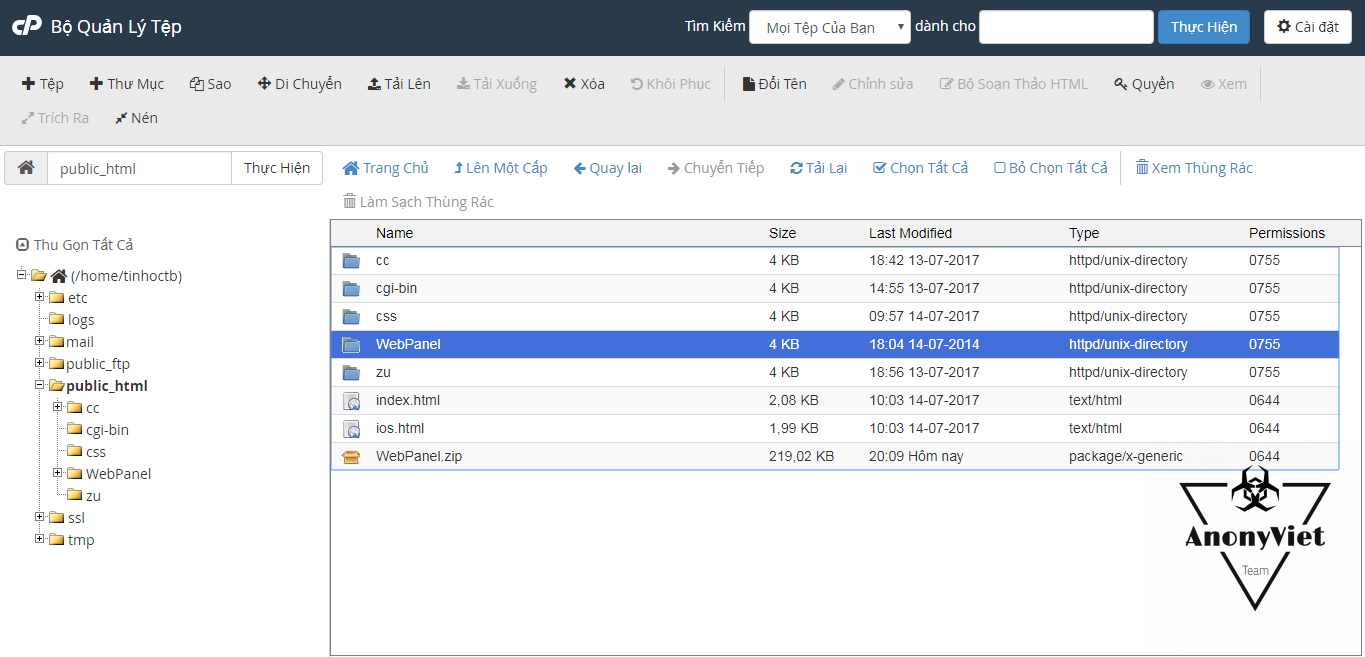Navigate home via Trang Chủ

[x=385, y=167]
